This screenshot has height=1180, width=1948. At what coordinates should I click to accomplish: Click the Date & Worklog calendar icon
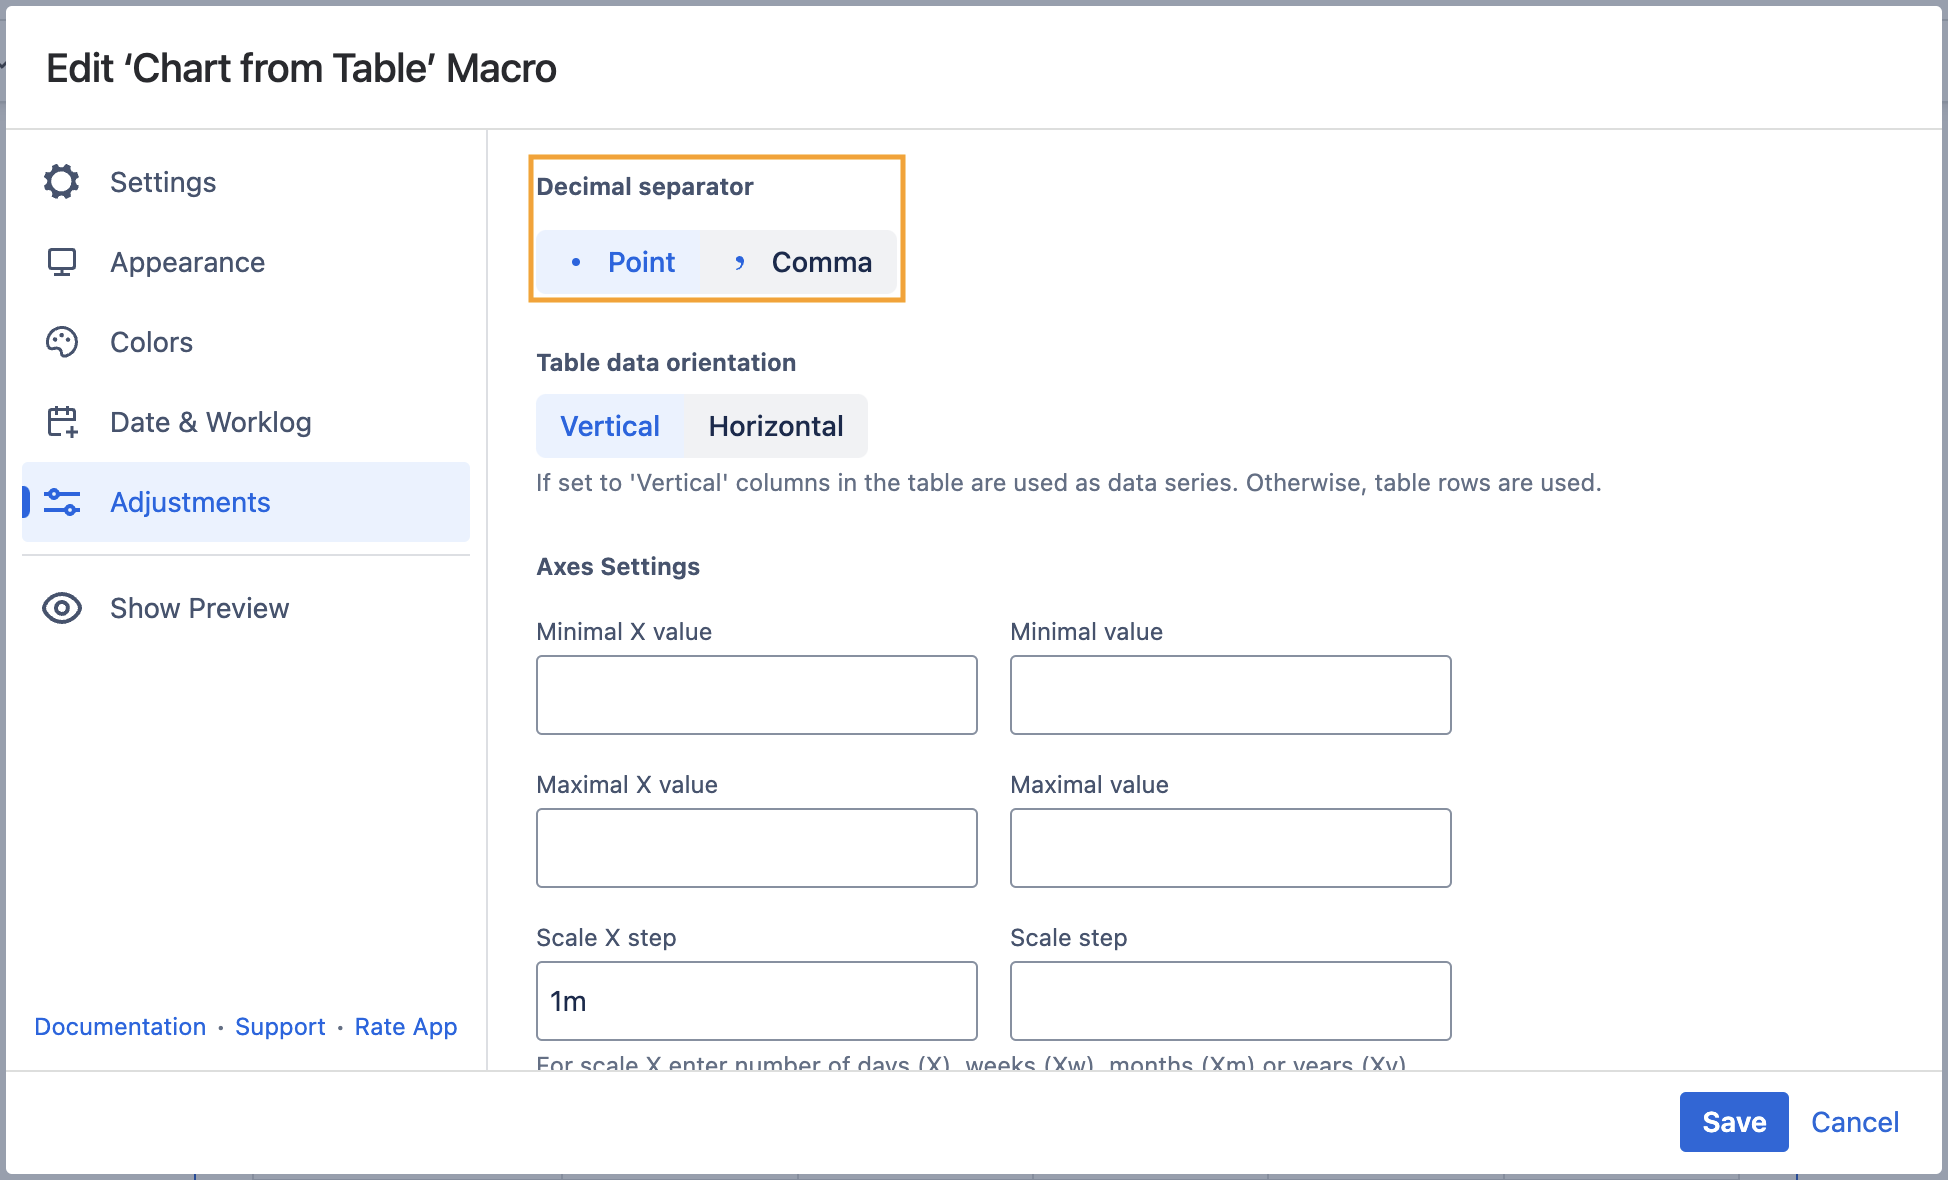(x=61, y=422)
